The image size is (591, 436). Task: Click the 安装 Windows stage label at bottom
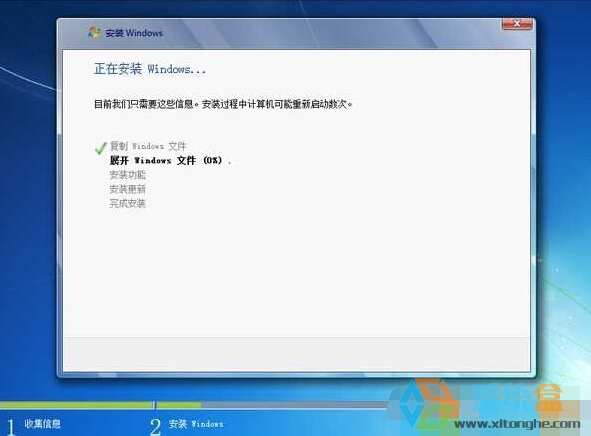coord(196,424)
